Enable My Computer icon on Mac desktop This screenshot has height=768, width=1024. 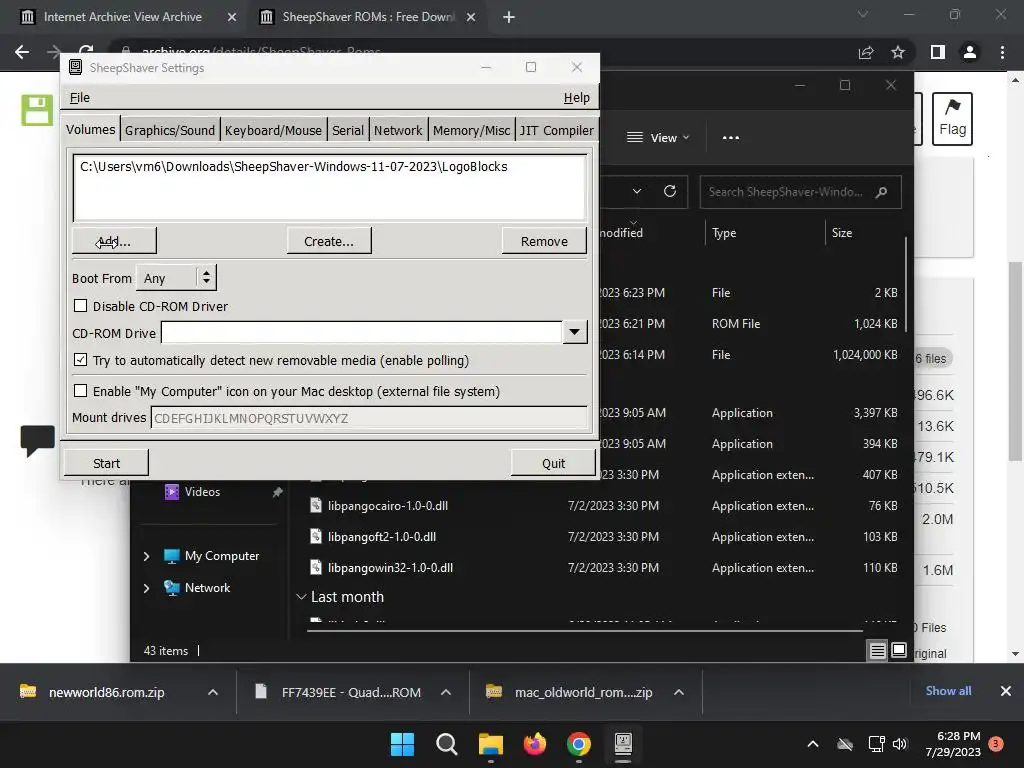80,391
